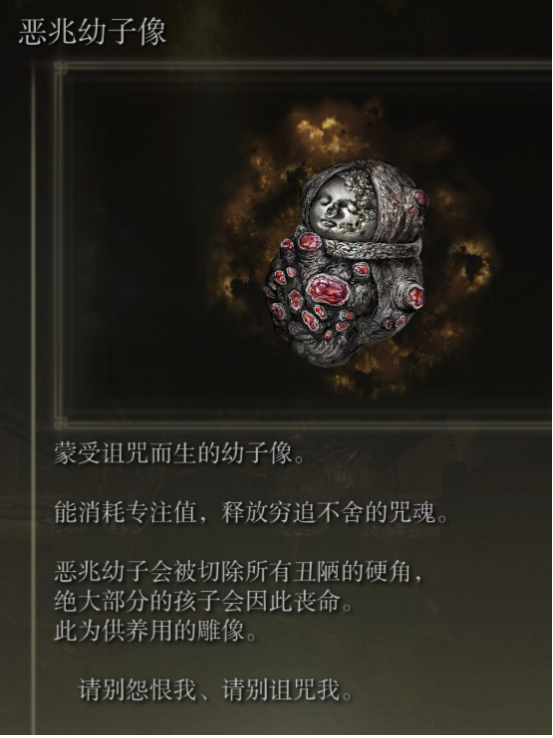Select the Omen infant statue item icon
553x738 pixels.
point(347,263)
